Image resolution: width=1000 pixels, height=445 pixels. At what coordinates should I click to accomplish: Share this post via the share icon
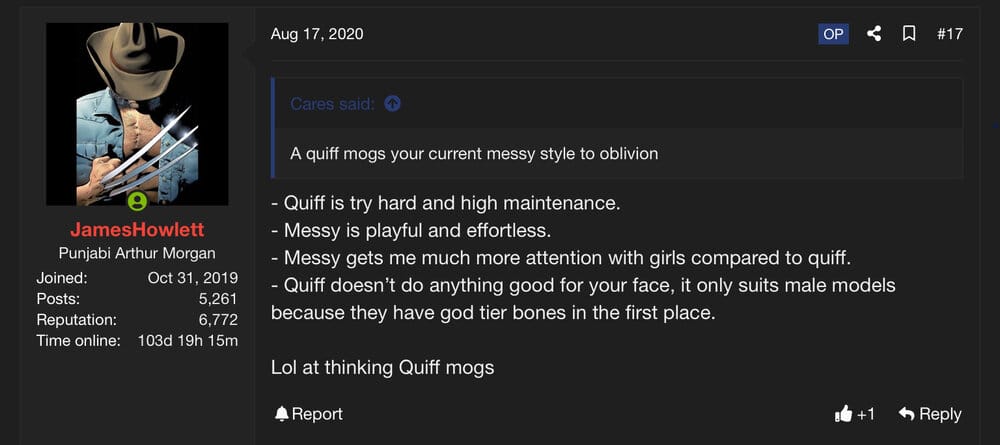point(874,34)
